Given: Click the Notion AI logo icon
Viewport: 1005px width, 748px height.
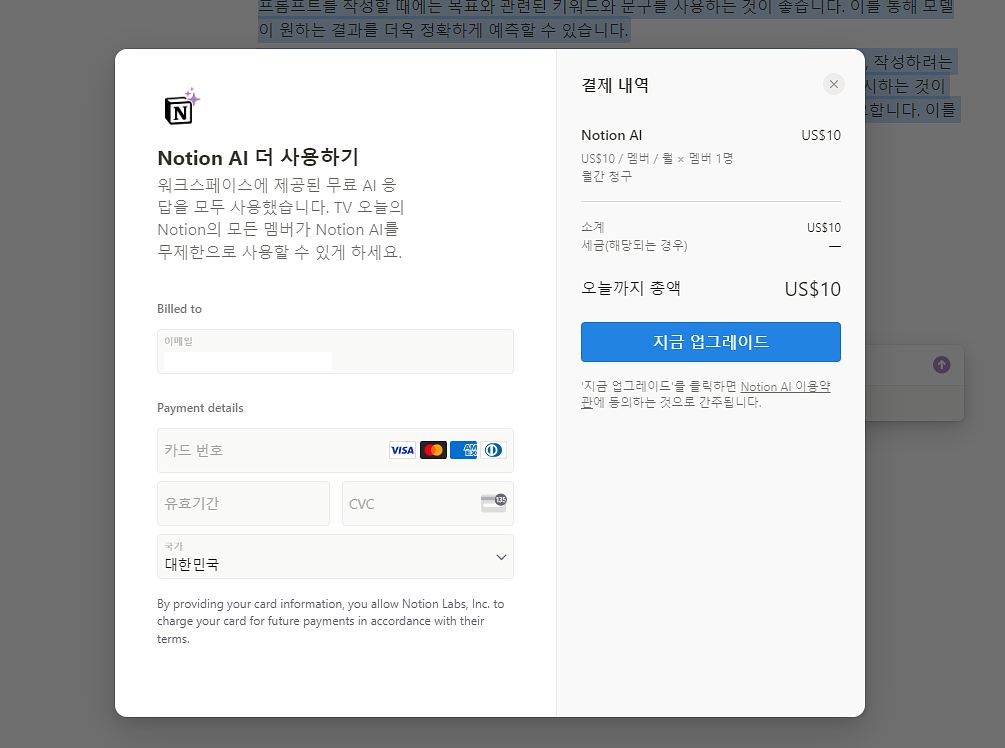Looking at the screenshot, I should (x=182, y=106).
